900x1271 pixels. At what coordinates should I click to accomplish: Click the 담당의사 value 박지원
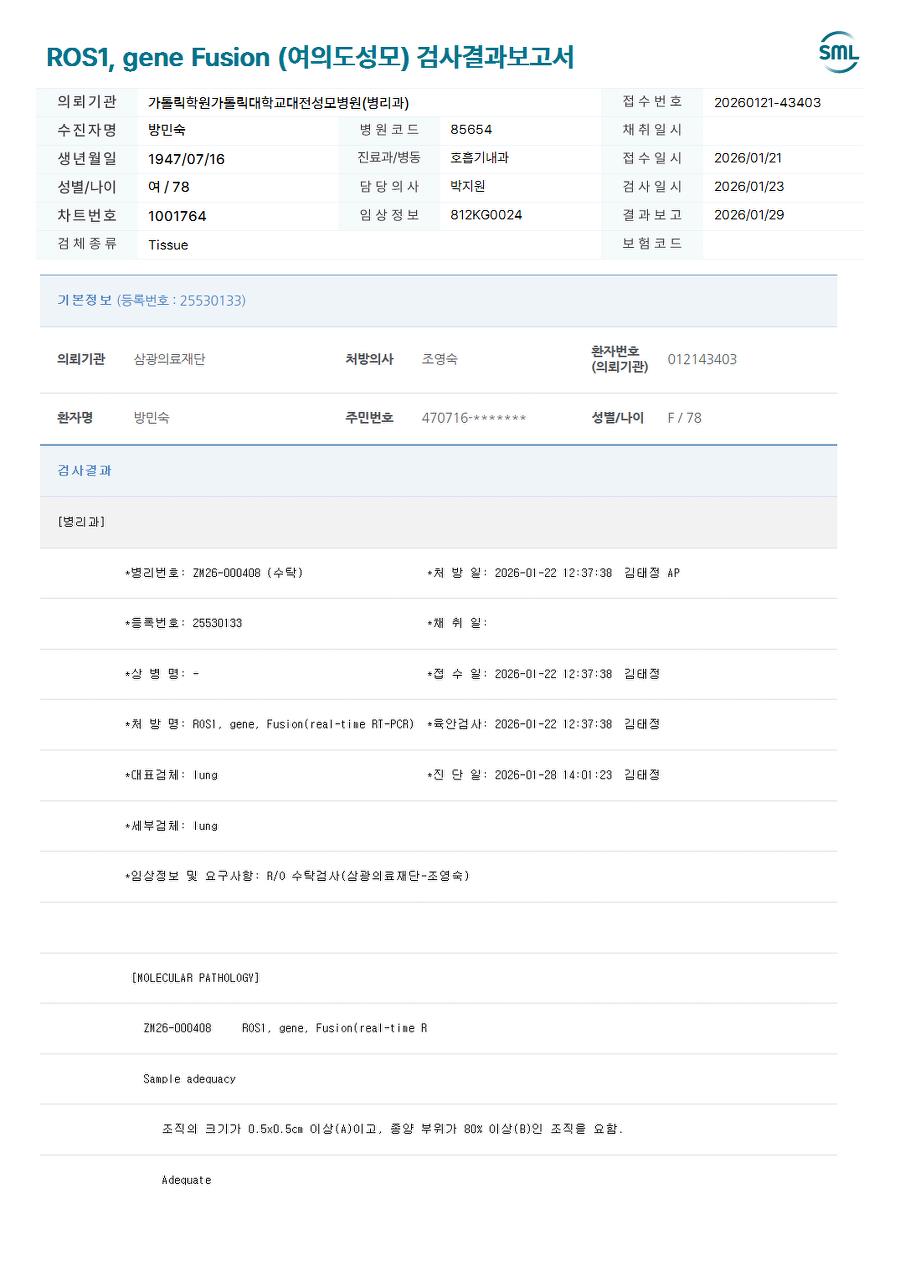(468, 186)
